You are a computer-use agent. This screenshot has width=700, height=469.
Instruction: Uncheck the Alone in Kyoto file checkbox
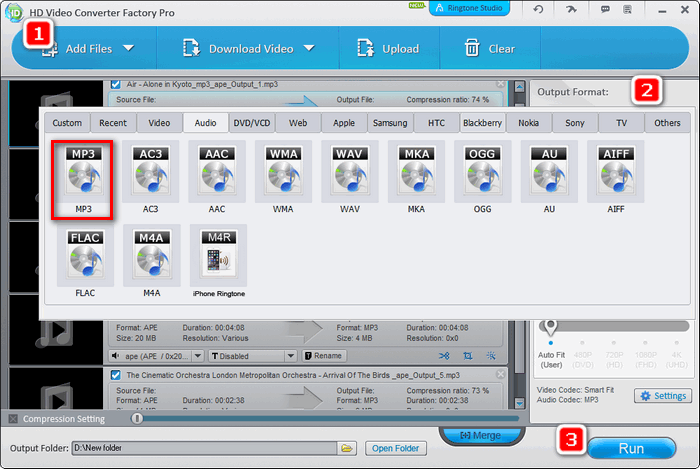[x=116, y=84]
